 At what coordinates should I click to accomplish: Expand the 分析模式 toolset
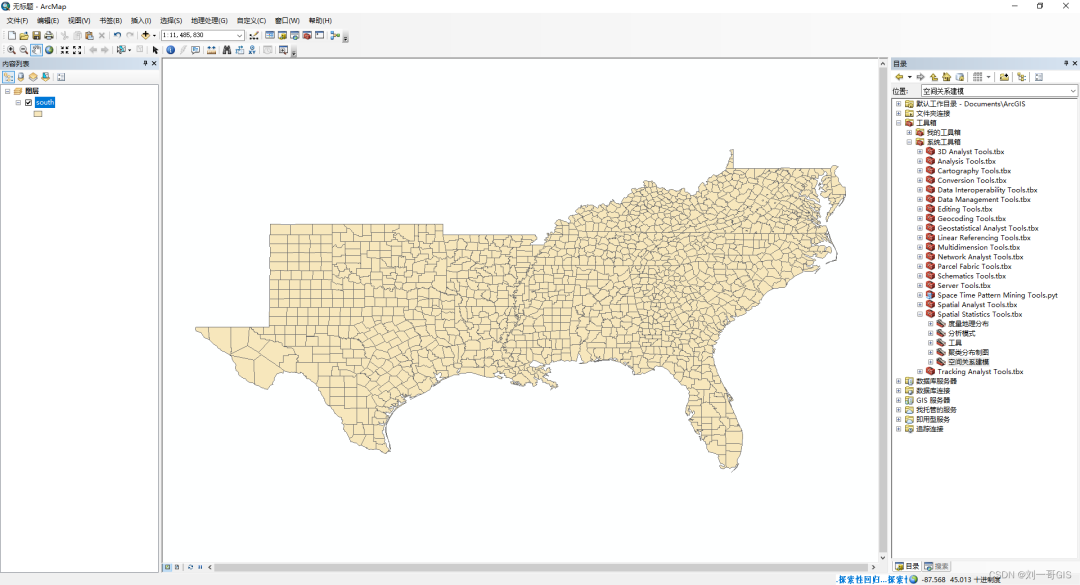[931, 333]
